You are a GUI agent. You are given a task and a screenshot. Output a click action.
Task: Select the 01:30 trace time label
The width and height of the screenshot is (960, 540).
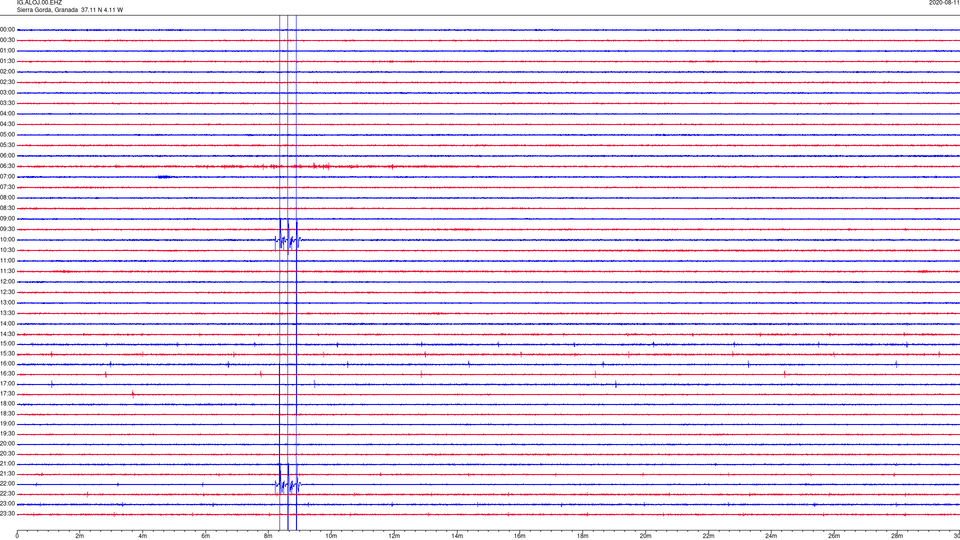click(7, 61)
